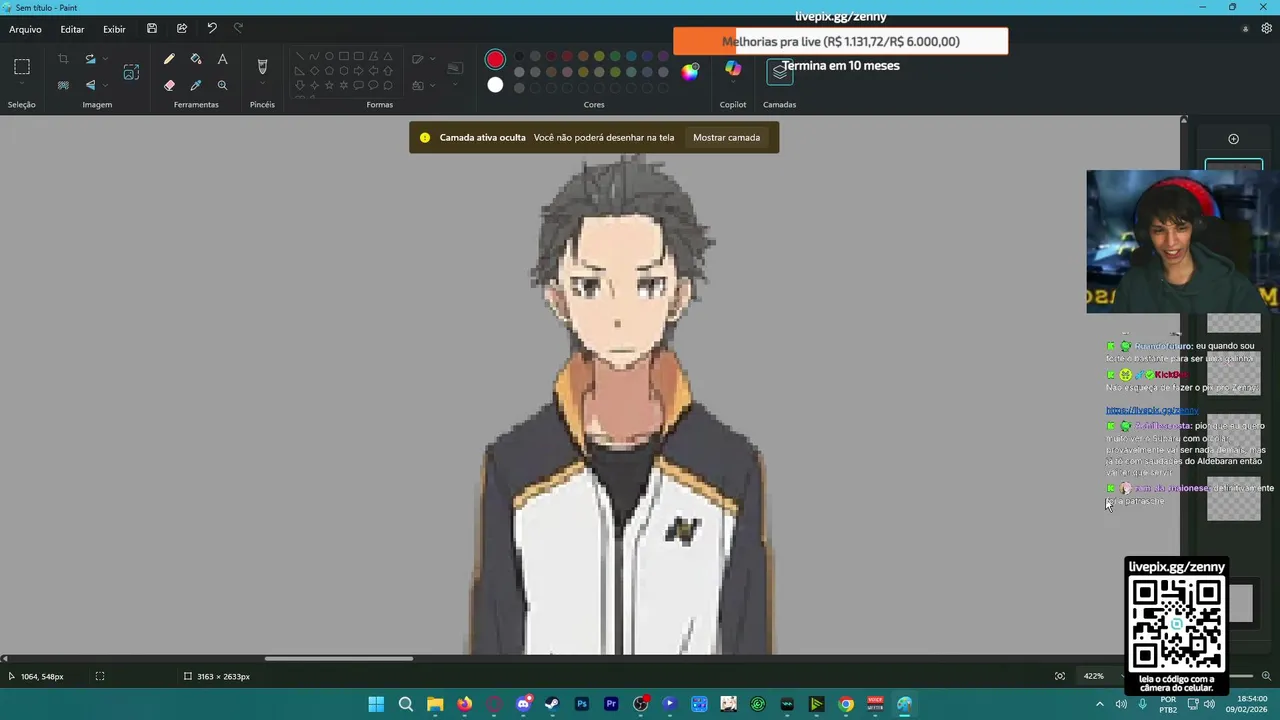Select the Magnifier zoom tool

222,85
